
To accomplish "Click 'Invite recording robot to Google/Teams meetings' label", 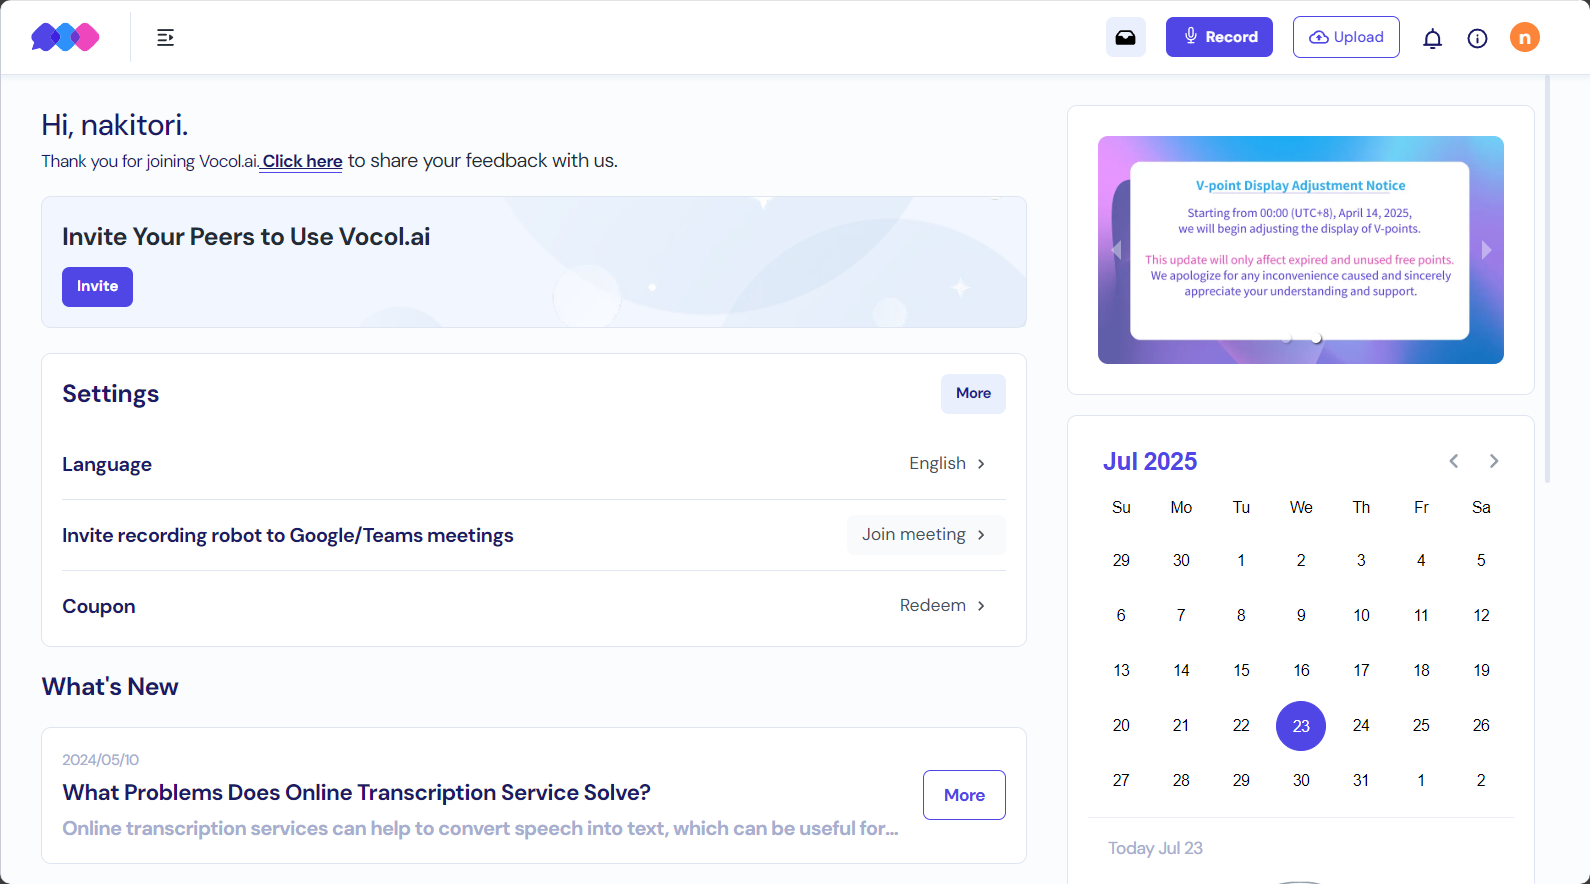I will [x=287, y=536].
